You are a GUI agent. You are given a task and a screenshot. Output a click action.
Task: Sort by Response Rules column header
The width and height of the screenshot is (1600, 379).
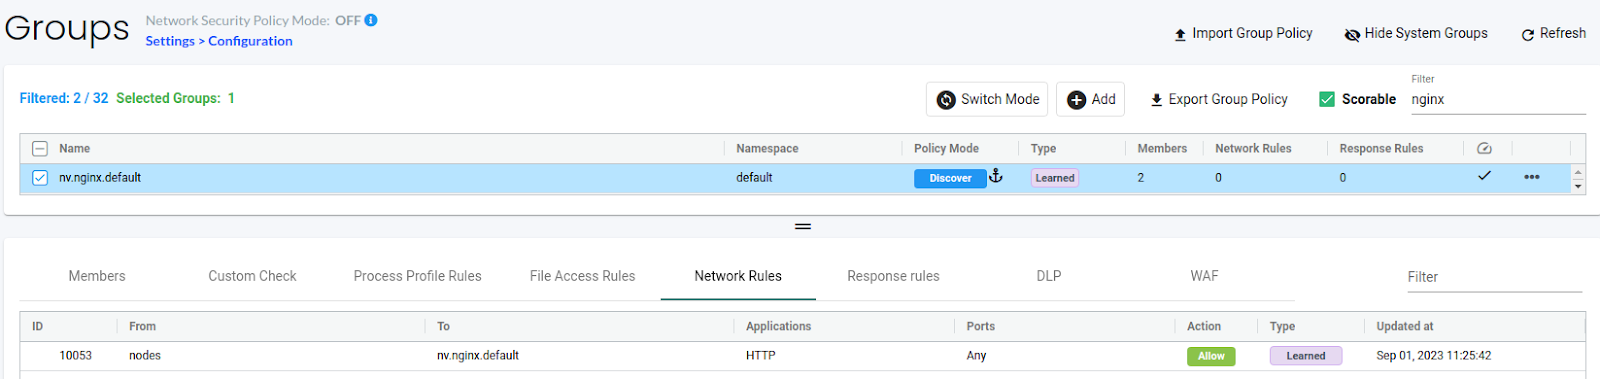point(1381,148)
